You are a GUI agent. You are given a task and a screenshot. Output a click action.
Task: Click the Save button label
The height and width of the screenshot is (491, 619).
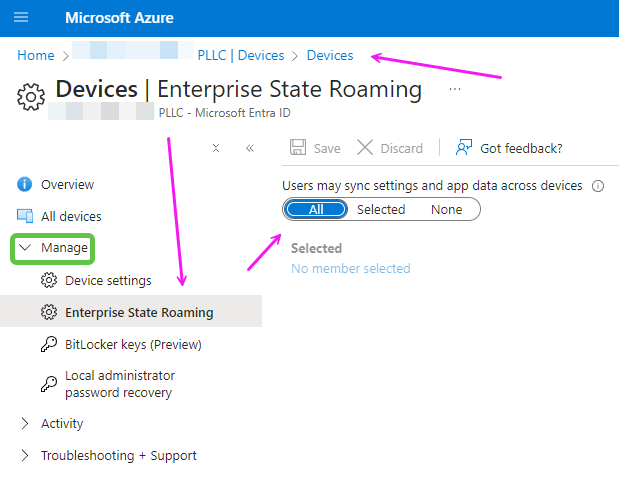point(327,148)
